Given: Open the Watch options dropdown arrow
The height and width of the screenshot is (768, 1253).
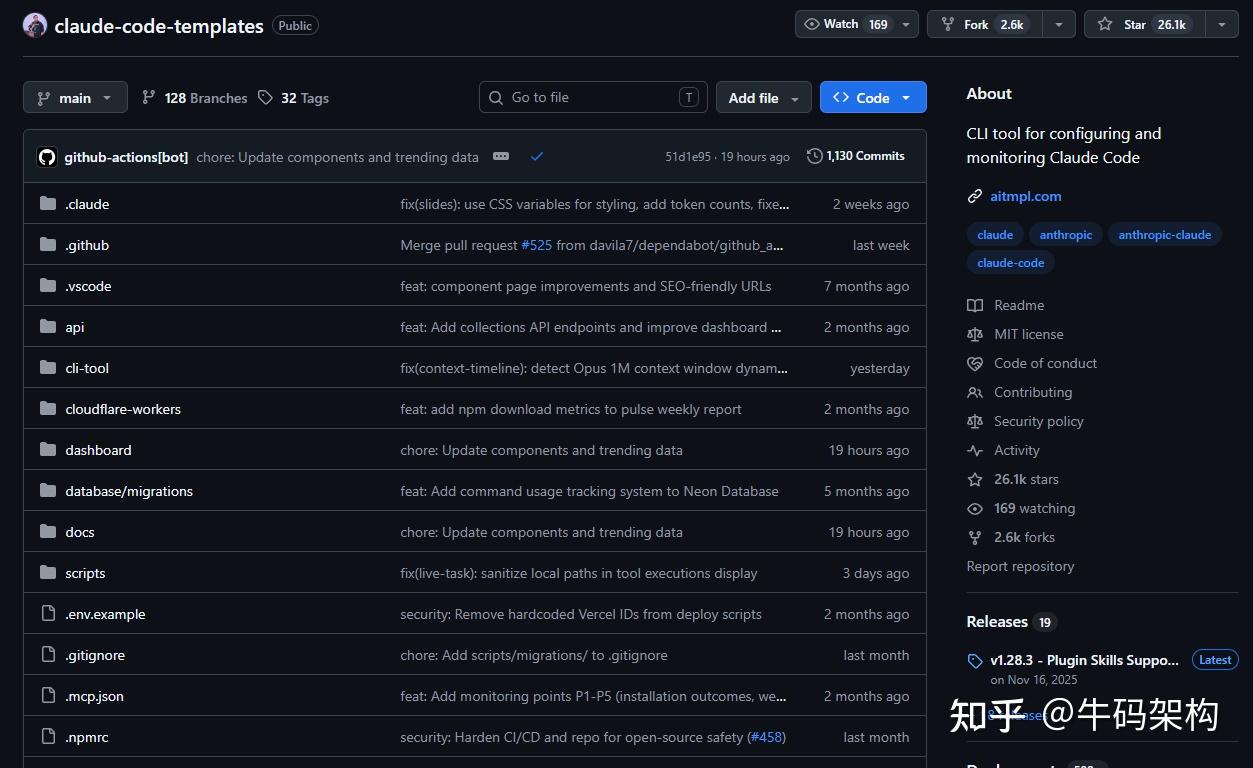Looking at the screenshot, I should pyautogui.click(x=906, y=25).
